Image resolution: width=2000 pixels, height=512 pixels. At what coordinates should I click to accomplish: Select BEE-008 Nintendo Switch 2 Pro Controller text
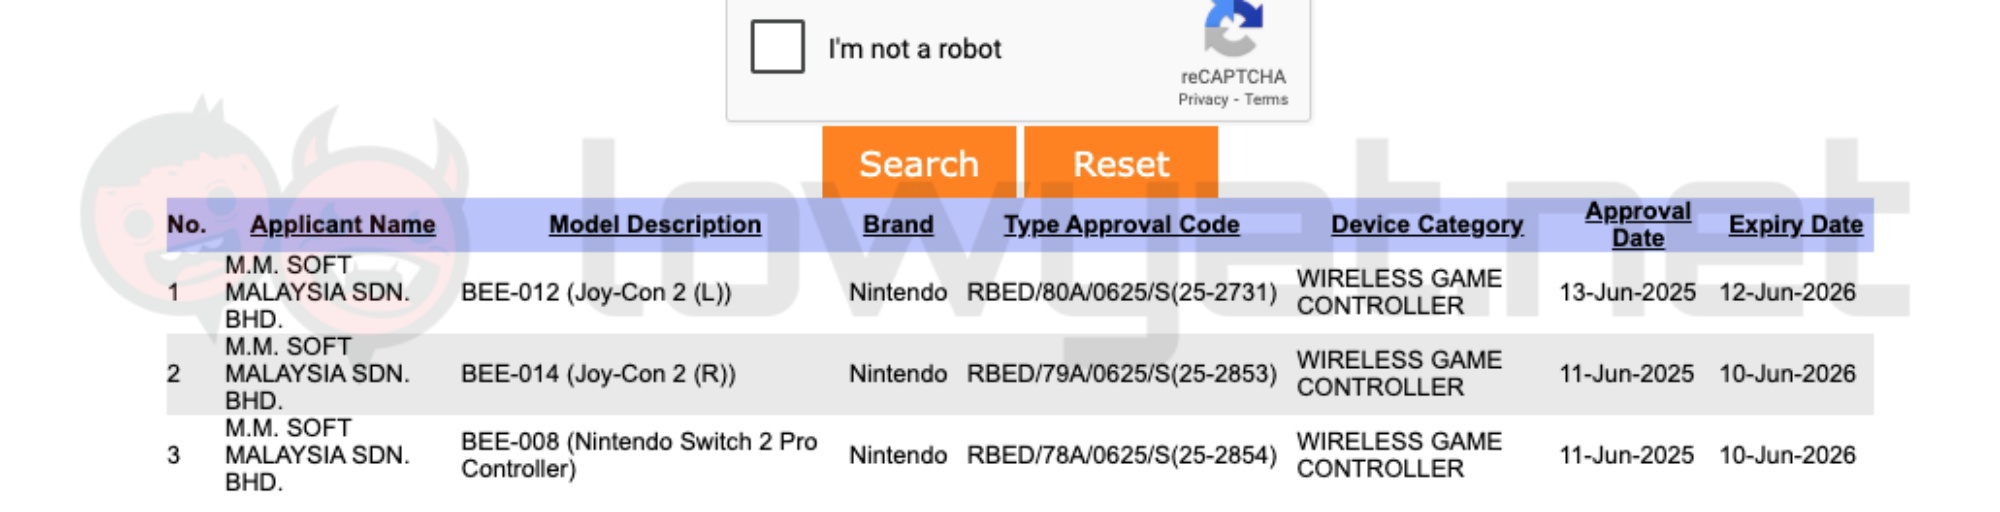tap(639, 455)
